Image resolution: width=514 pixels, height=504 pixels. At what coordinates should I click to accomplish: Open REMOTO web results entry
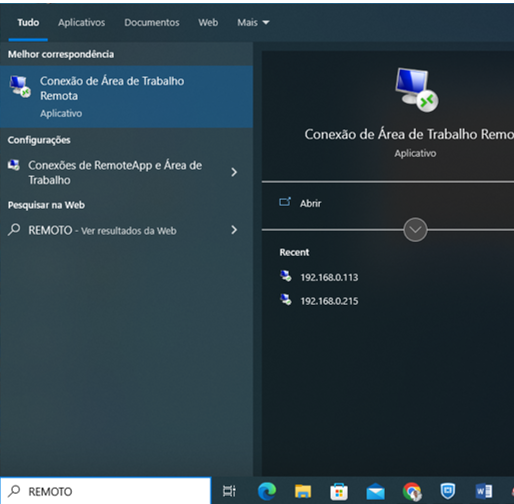(x=126, y=230)
